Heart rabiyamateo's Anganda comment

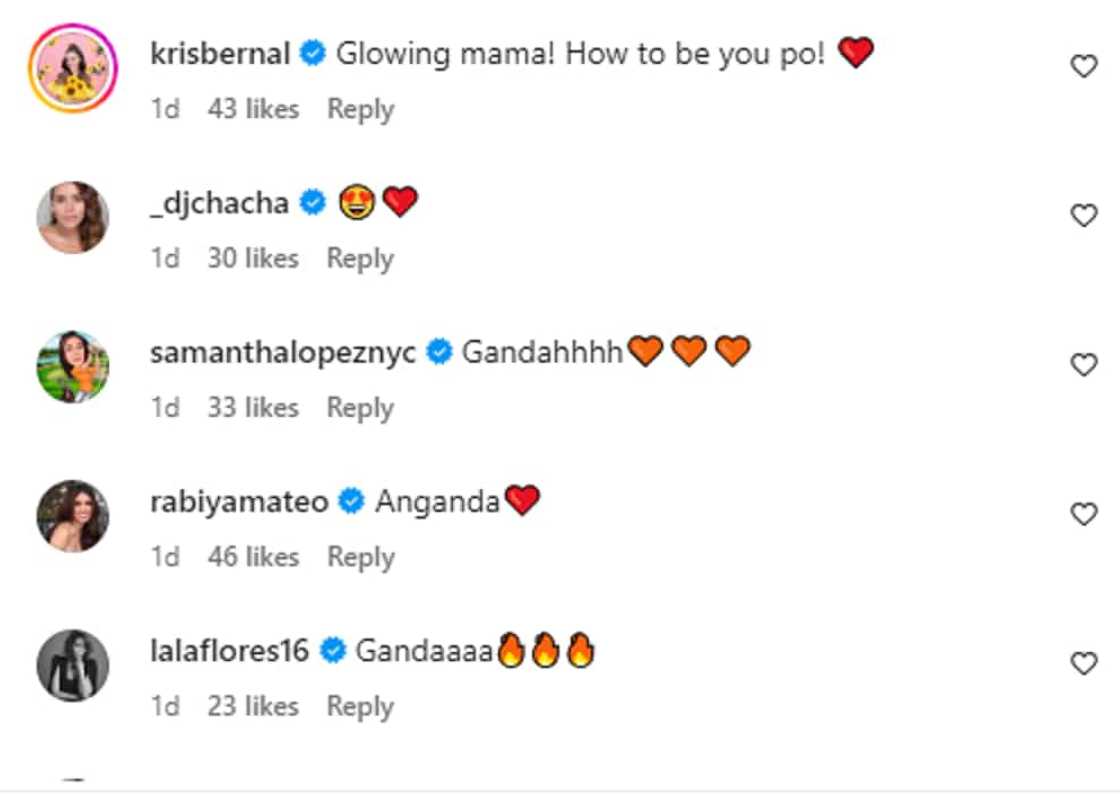point(1084,514)
